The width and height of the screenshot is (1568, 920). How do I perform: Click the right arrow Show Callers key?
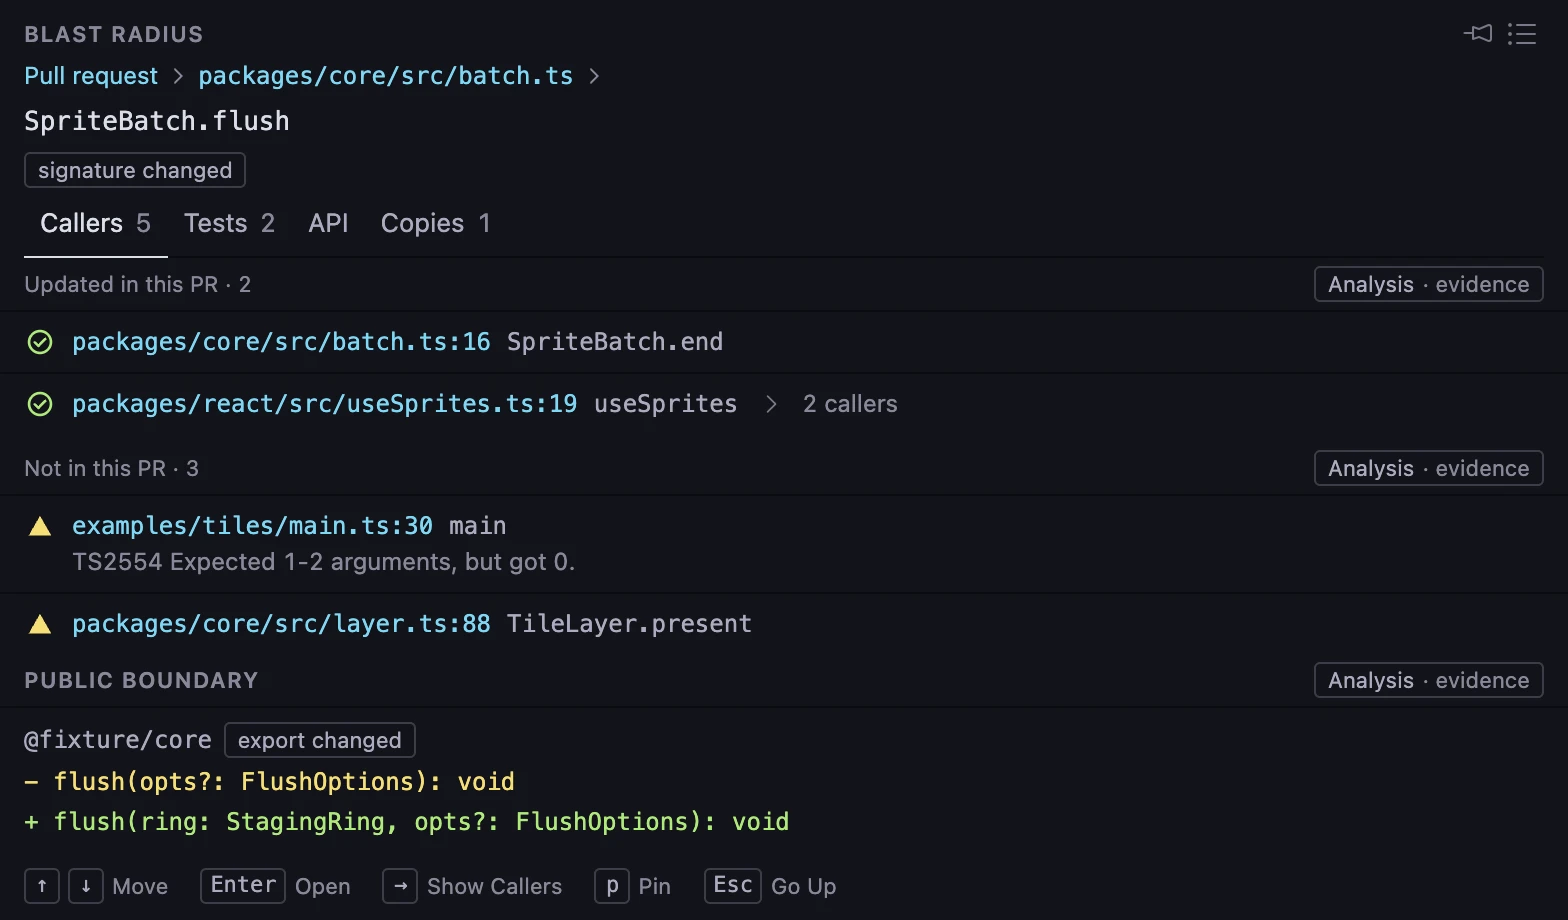[x=400, y=886]
